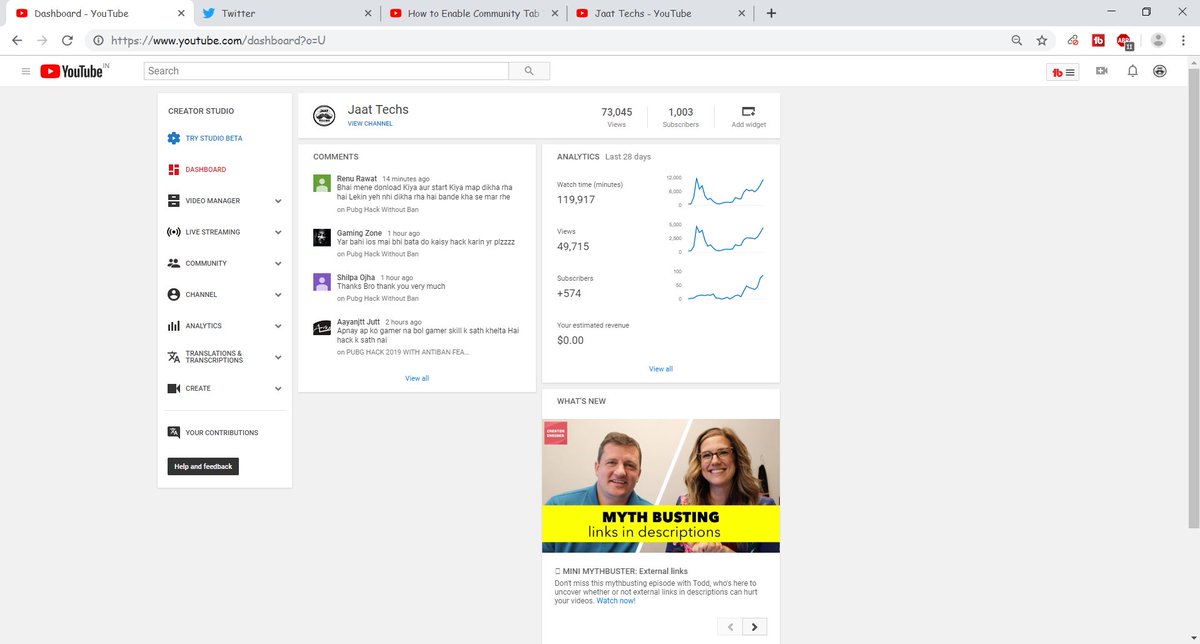Switch to Jaat Techs - YouTube tab
The width and height of the screenshot is (1200, 644).
click(660, 13)
